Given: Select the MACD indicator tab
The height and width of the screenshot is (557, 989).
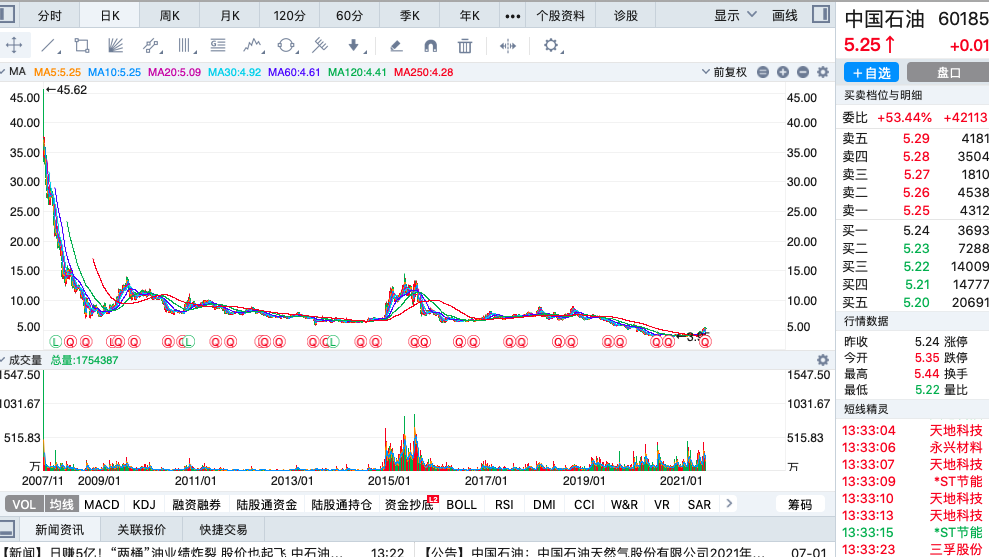Looking at the screenshot, I should (102, 504).
